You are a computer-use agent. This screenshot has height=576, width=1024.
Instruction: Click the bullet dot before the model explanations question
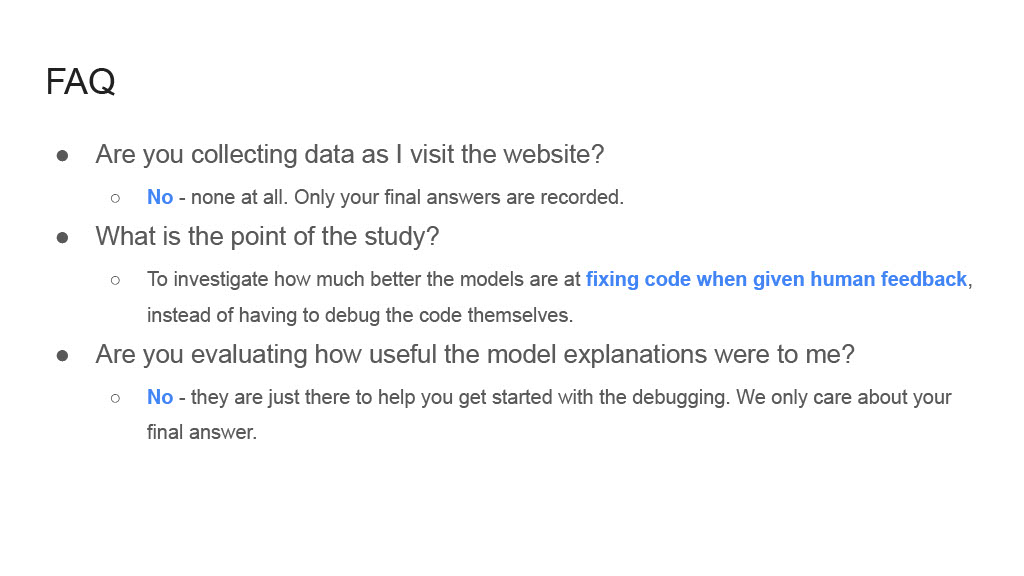click(x=62, y=355)
